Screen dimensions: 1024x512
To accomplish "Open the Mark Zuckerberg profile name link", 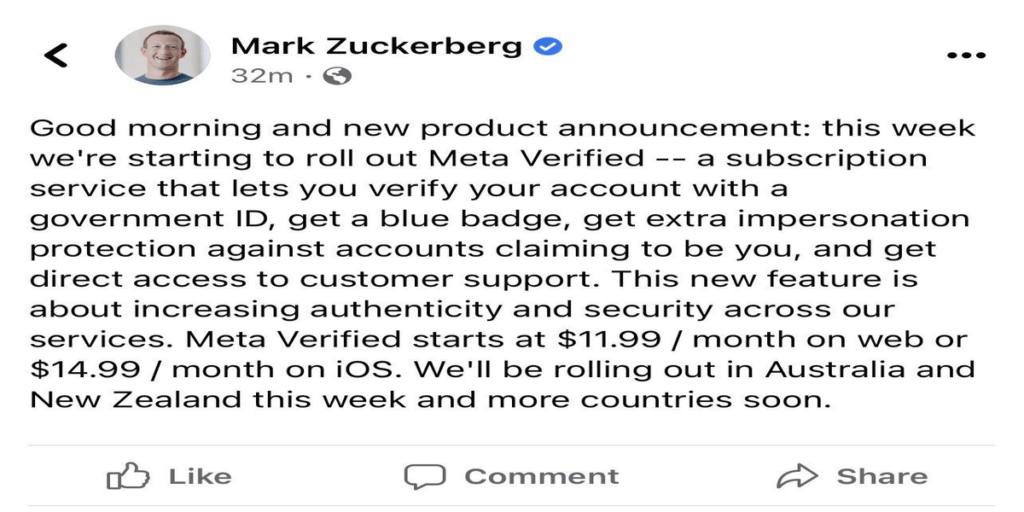I will [377, 46].
